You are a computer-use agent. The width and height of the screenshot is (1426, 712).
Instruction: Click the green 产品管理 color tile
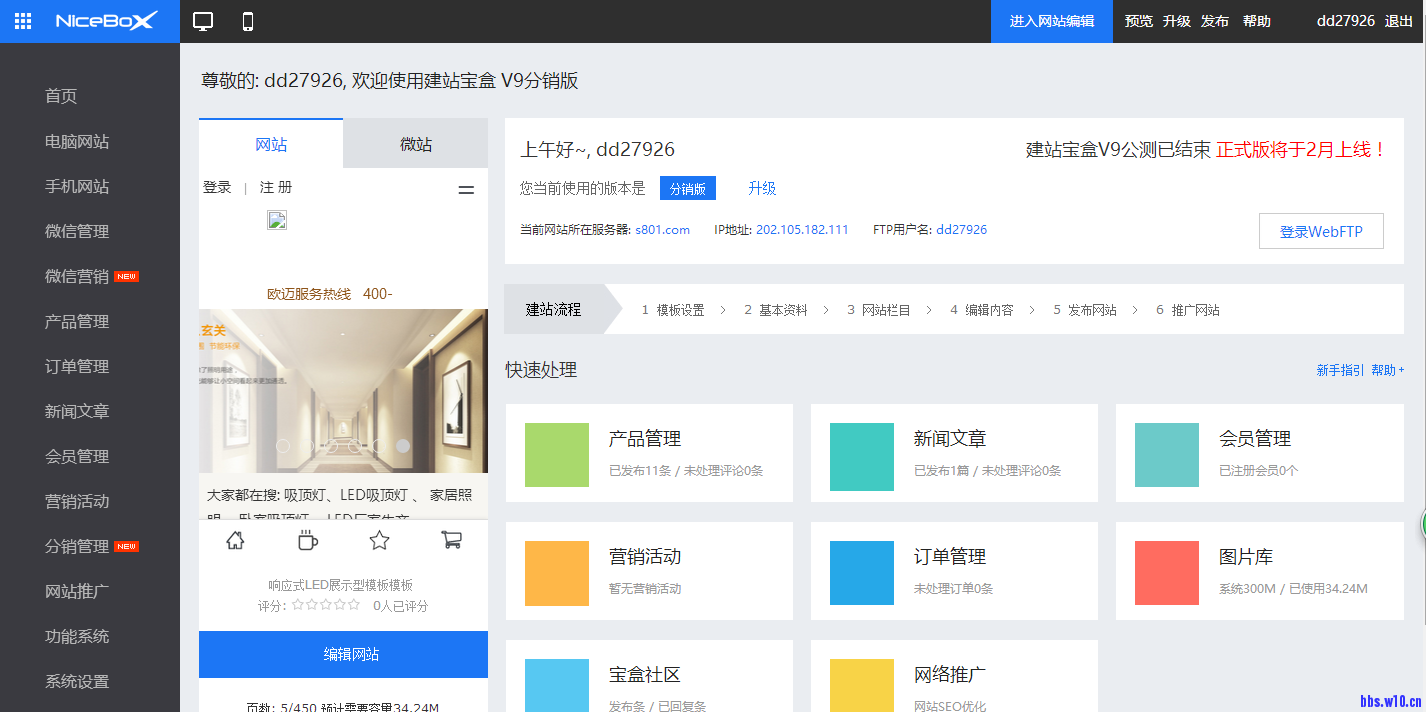[557, 455]
